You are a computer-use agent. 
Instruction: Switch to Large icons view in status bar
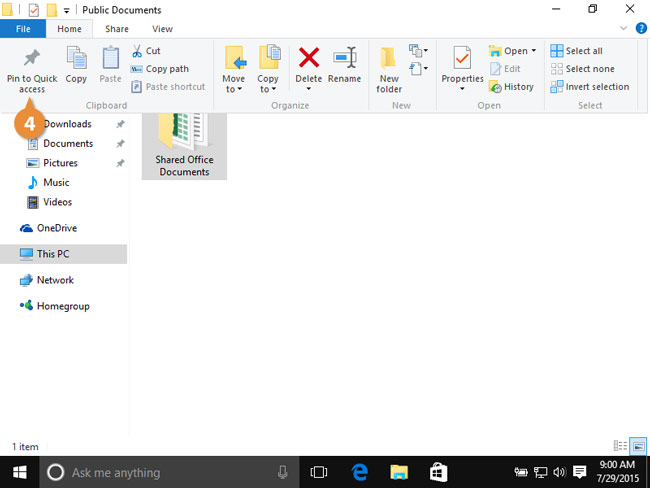pos(638,446)
